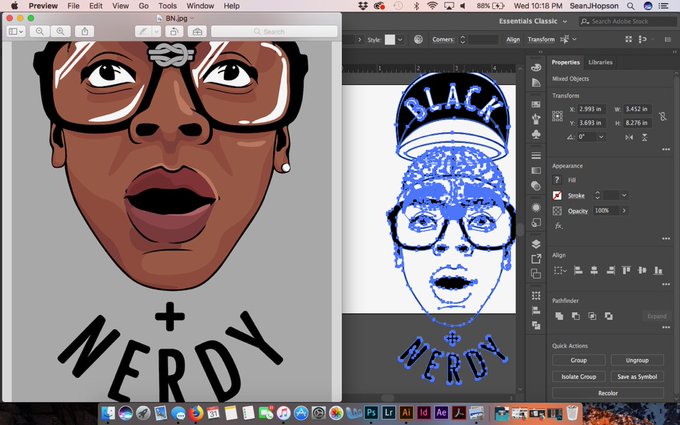Click the Preview search field

[274, 31]
